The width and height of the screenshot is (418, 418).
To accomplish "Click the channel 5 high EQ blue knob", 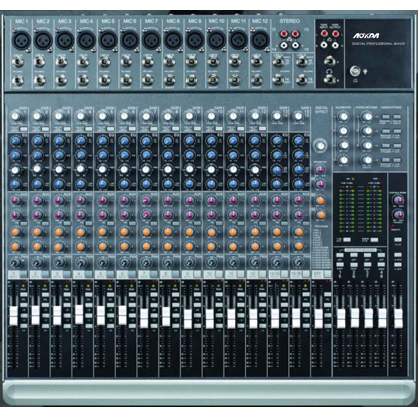I will pos(102,141).
